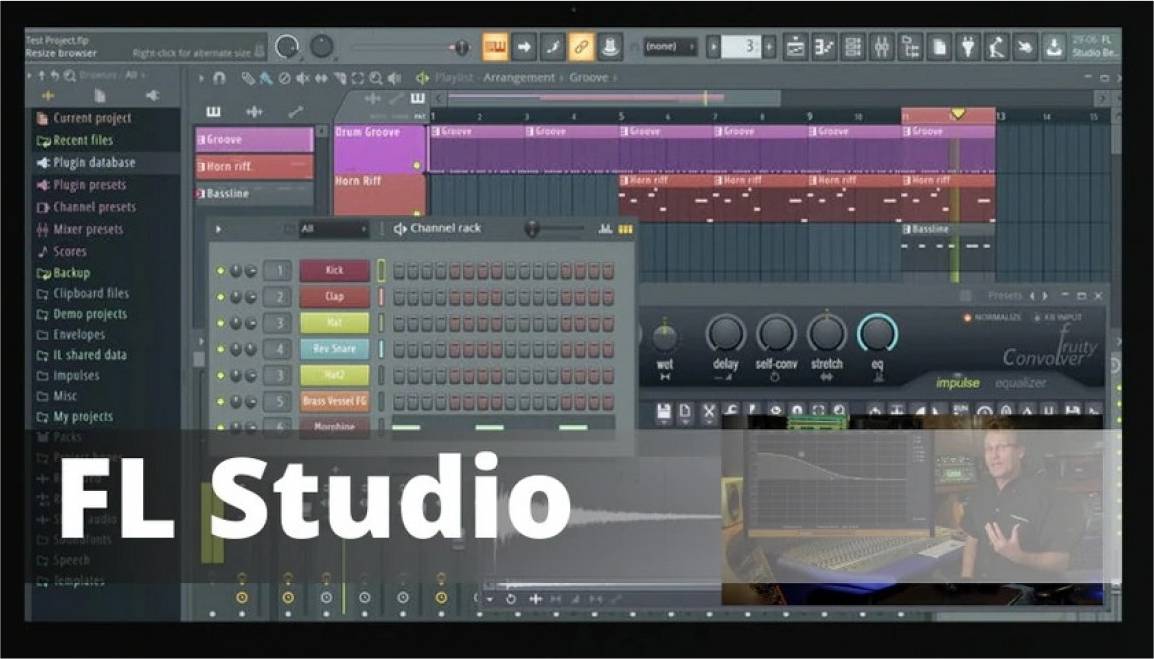Image resolution: width=1154 pixels, height=659 pixels.
Task: Mute the Kick channel green LED
Action: pyautogui.click(x=220, y=271)
